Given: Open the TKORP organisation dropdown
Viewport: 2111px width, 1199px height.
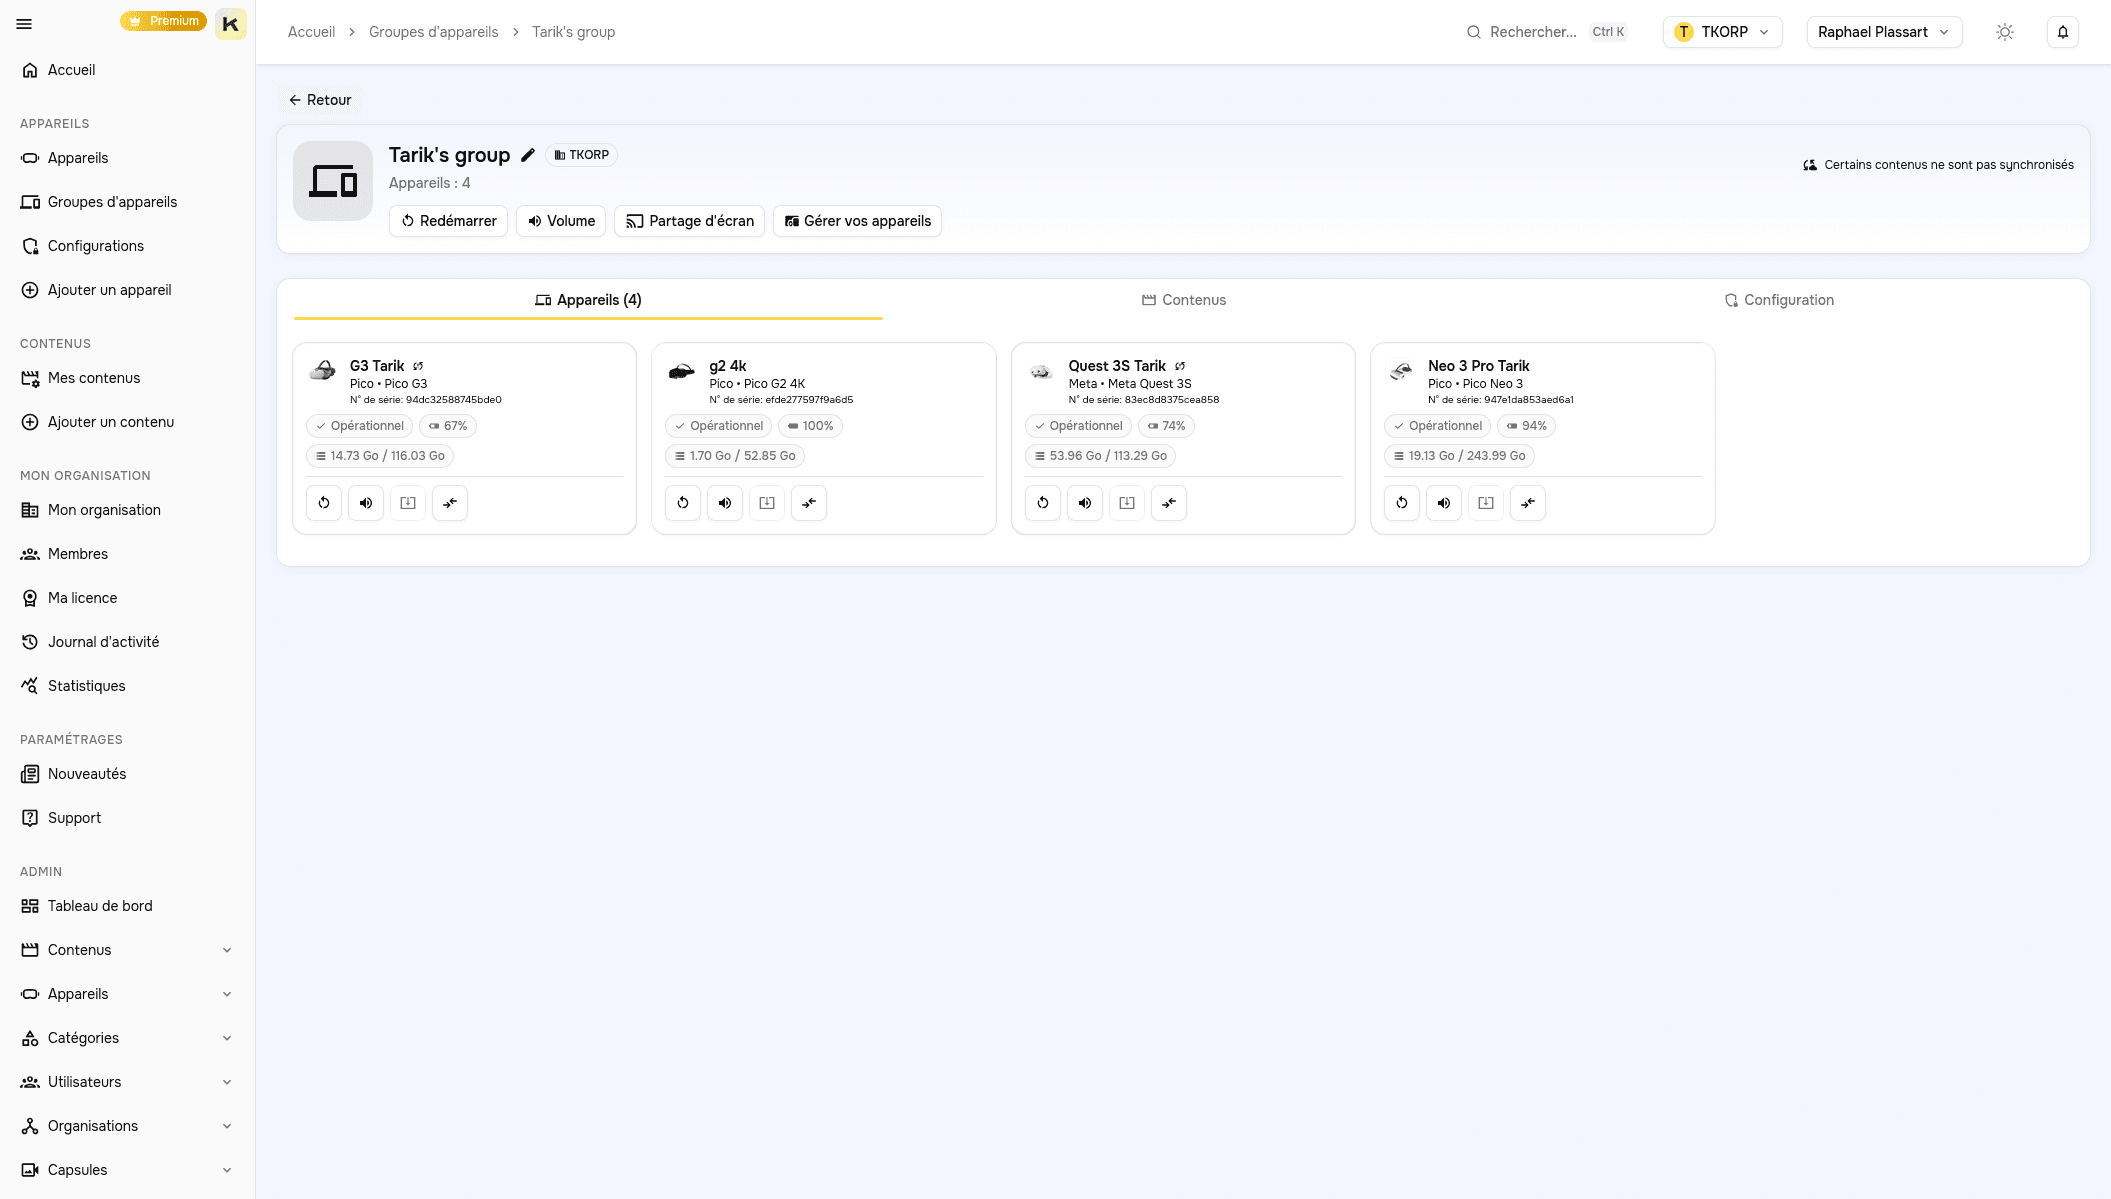Looking at the screenshot, I should point(1722,32).
